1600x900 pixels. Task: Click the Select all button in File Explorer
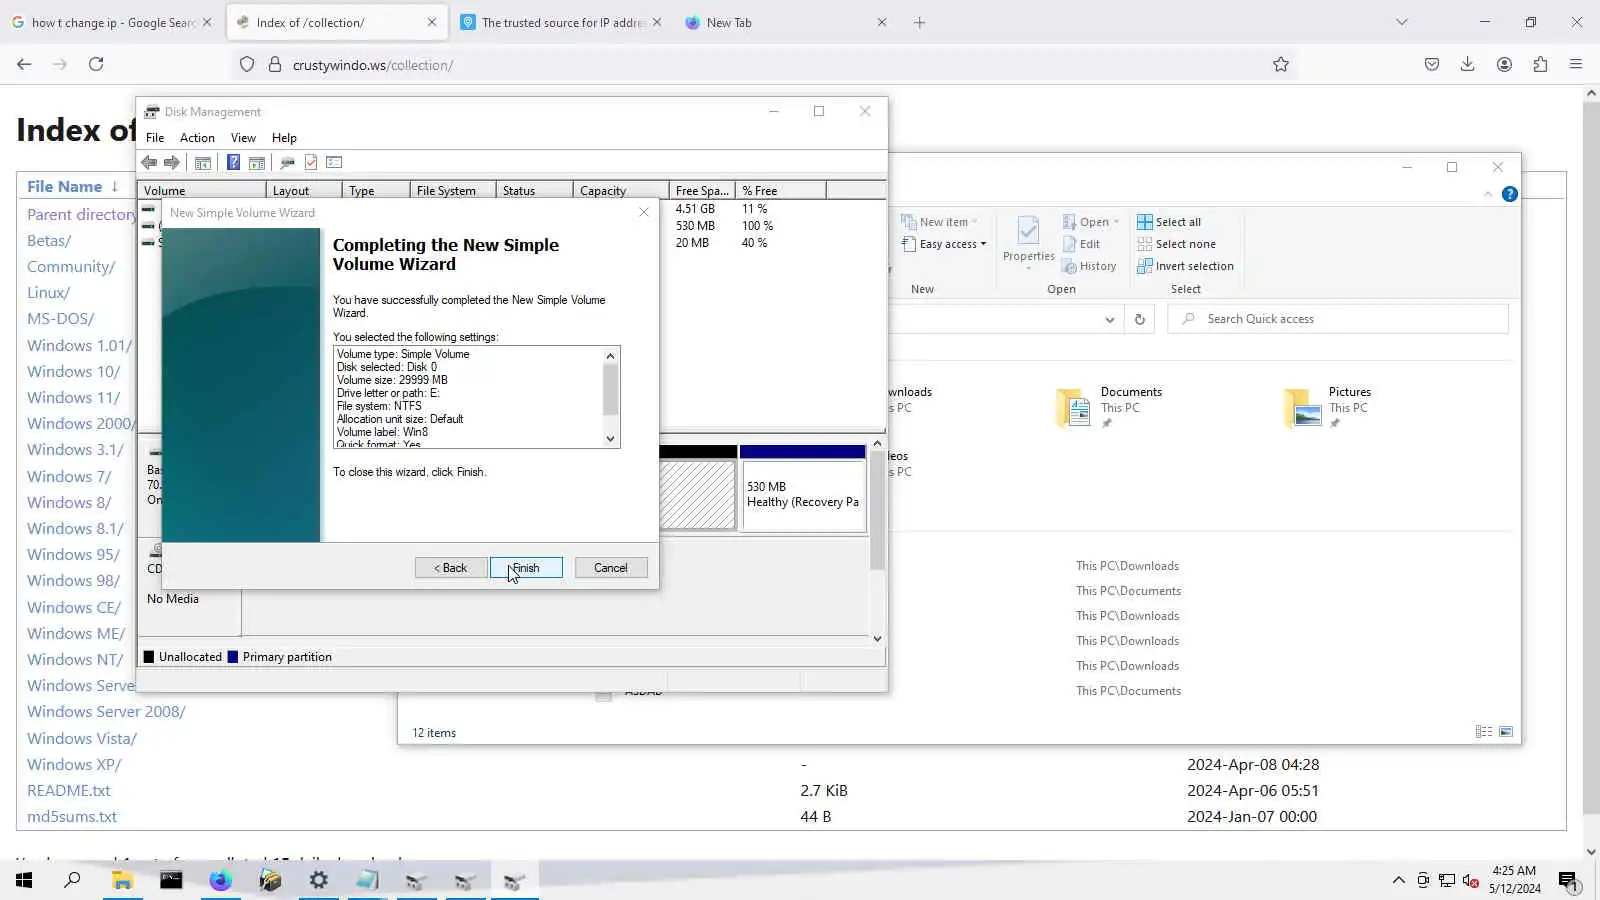pos(1169,222)
